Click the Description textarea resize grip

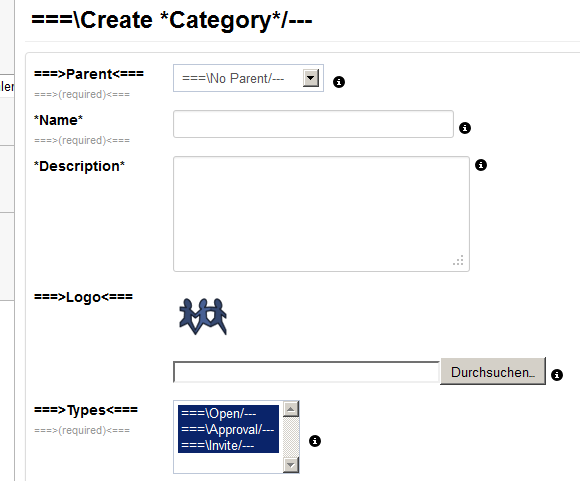pyautogui.click(x=458, y=260)
